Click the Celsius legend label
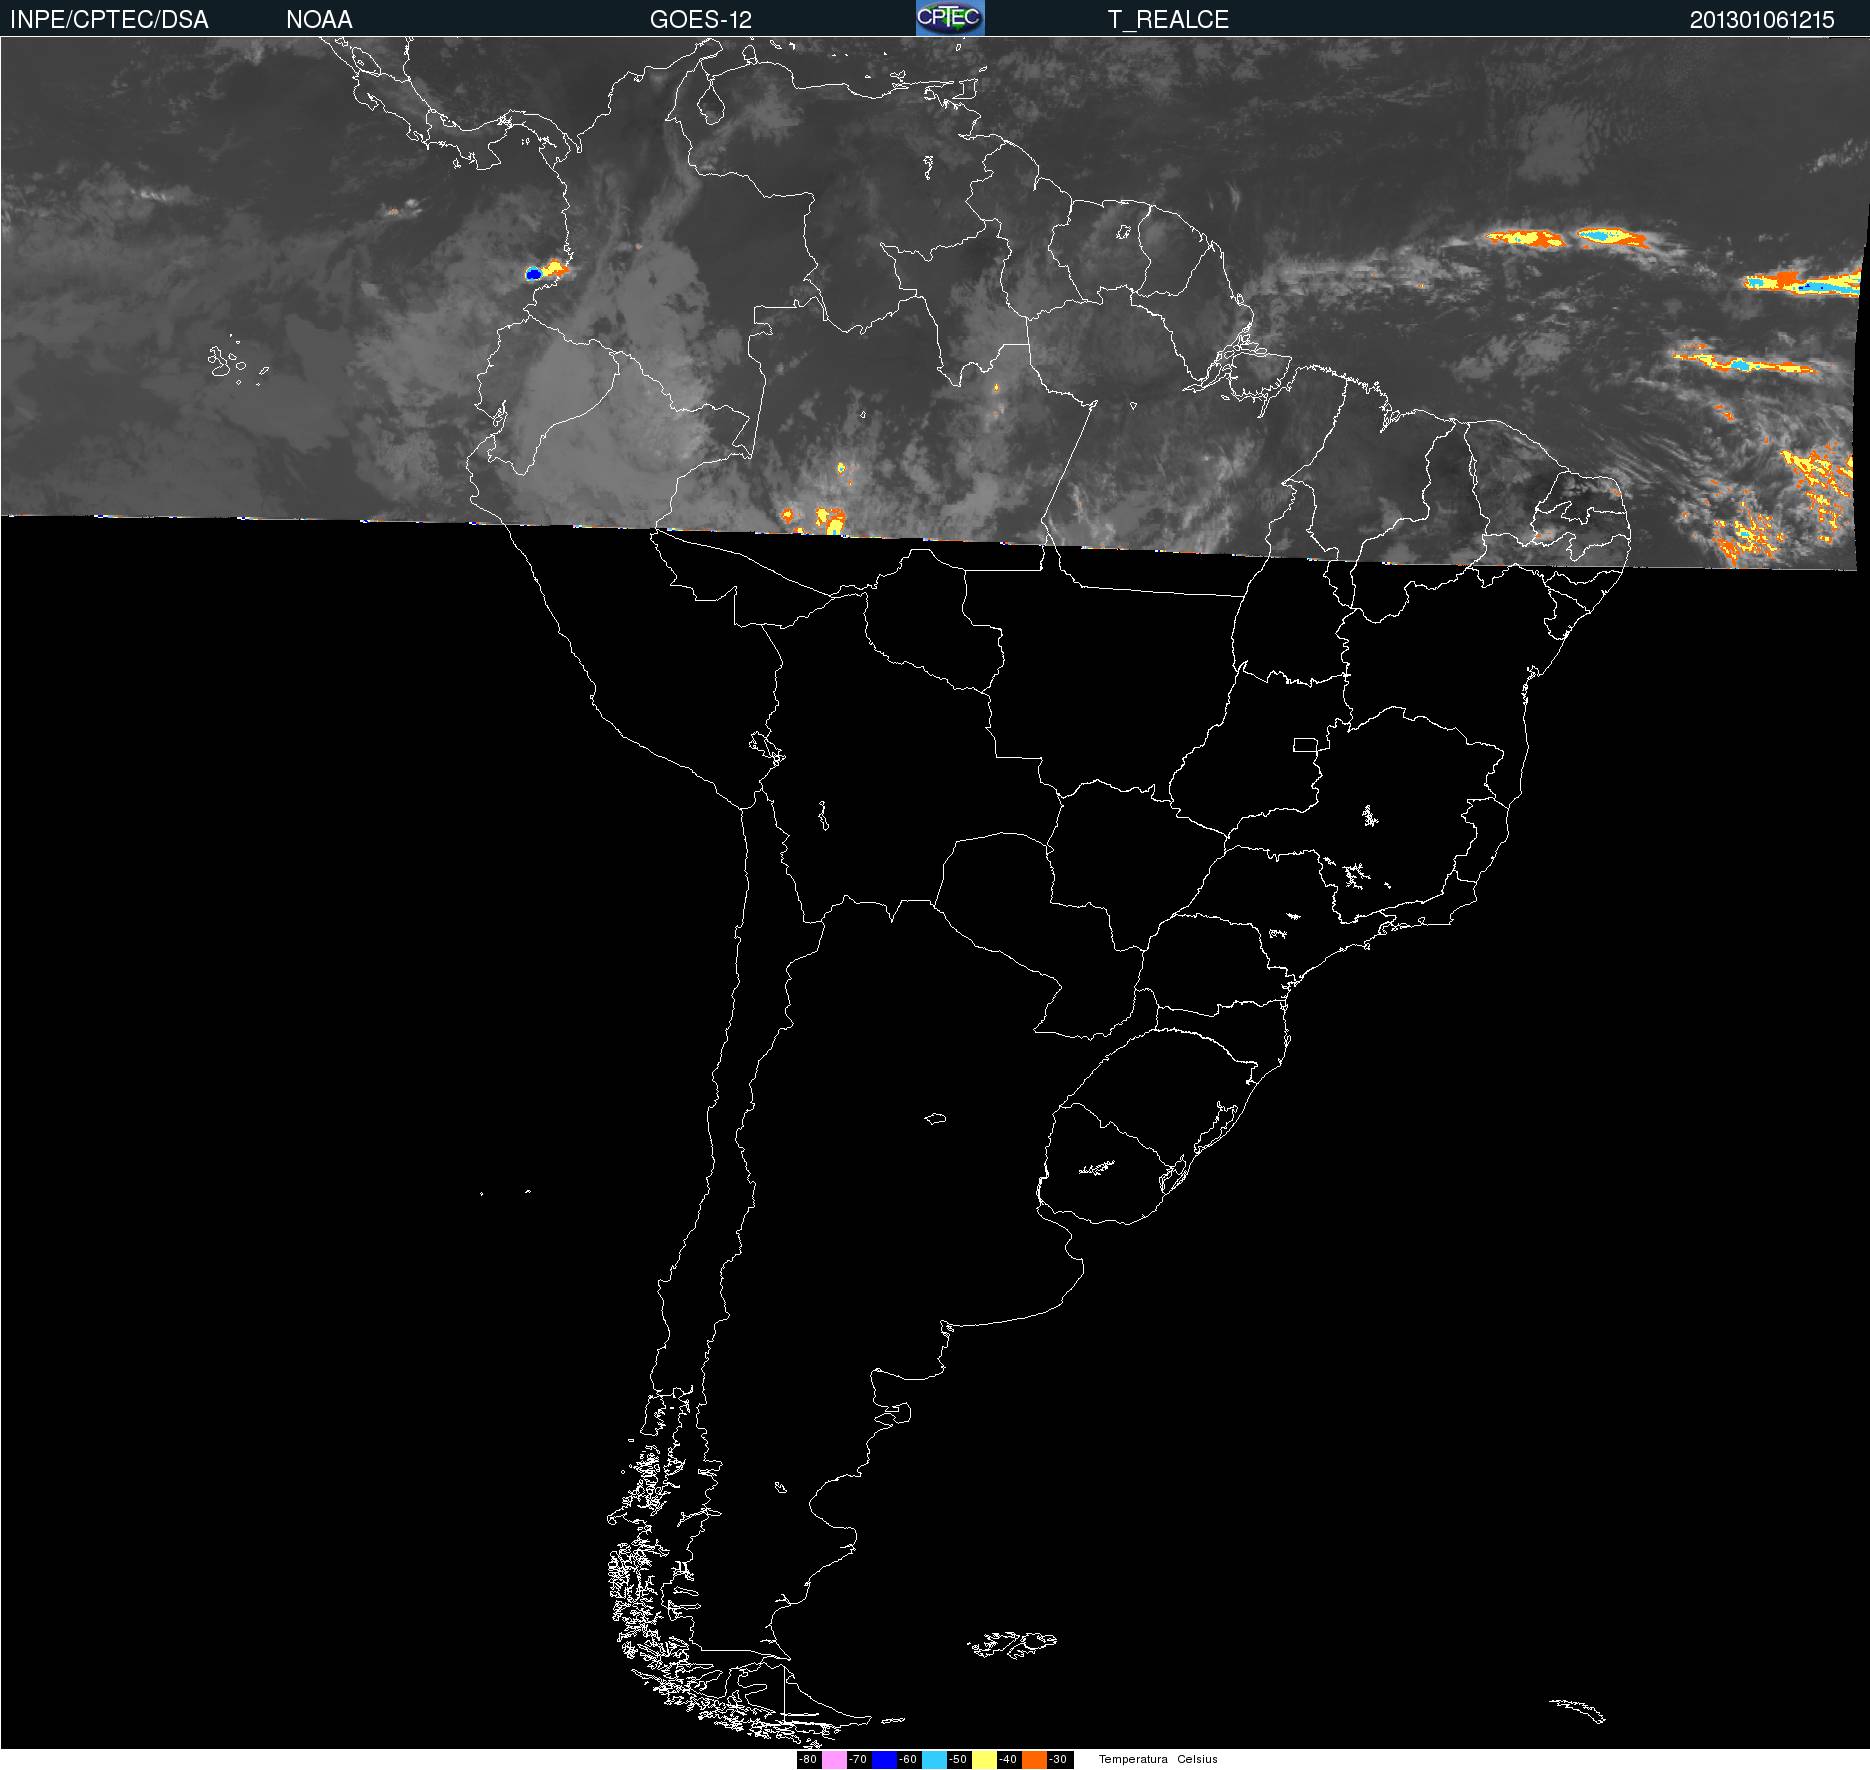 (1197, 1759)
